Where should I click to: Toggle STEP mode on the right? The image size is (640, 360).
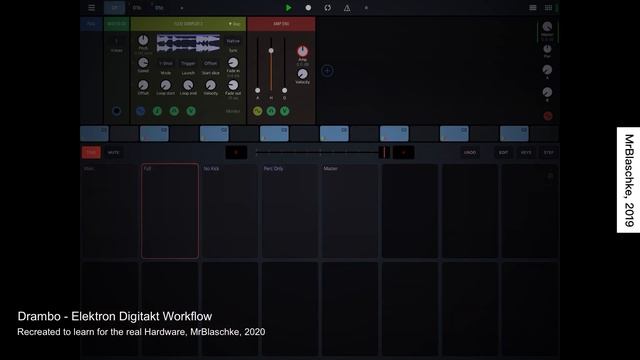click(x=549, y=153)
